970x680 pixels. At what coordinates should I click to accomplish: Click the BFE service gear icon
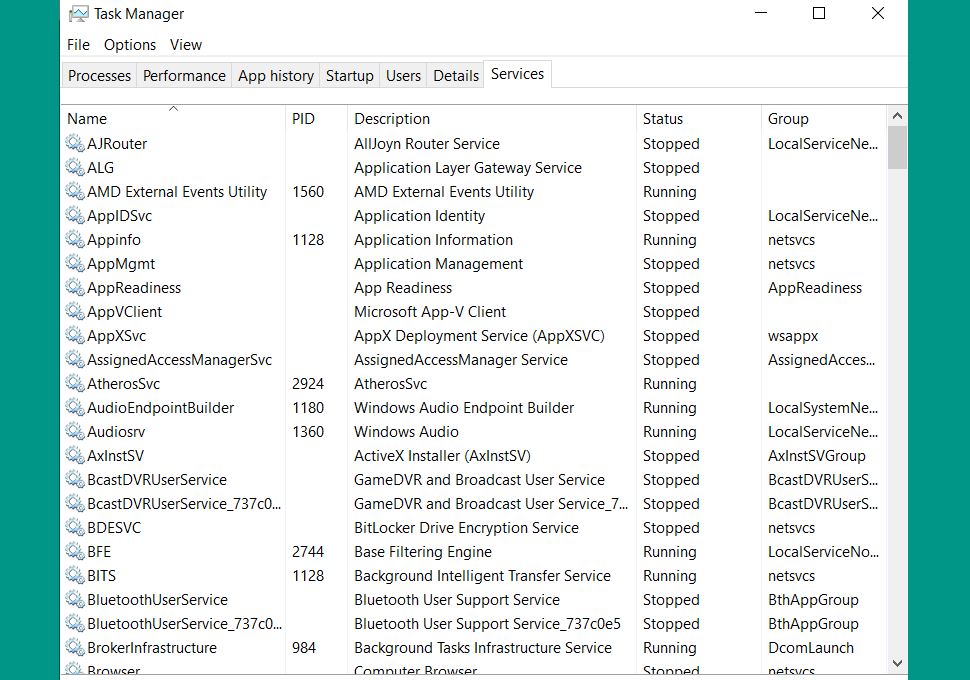(75, 552)
